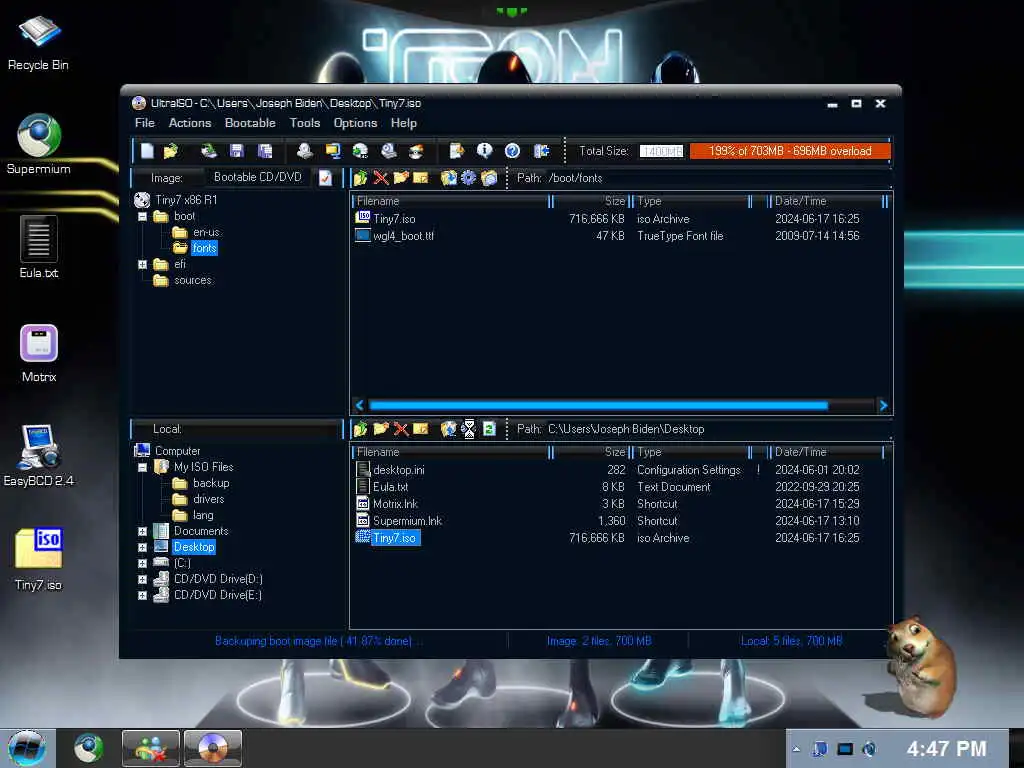Expand the (C:) drive node

142,563
